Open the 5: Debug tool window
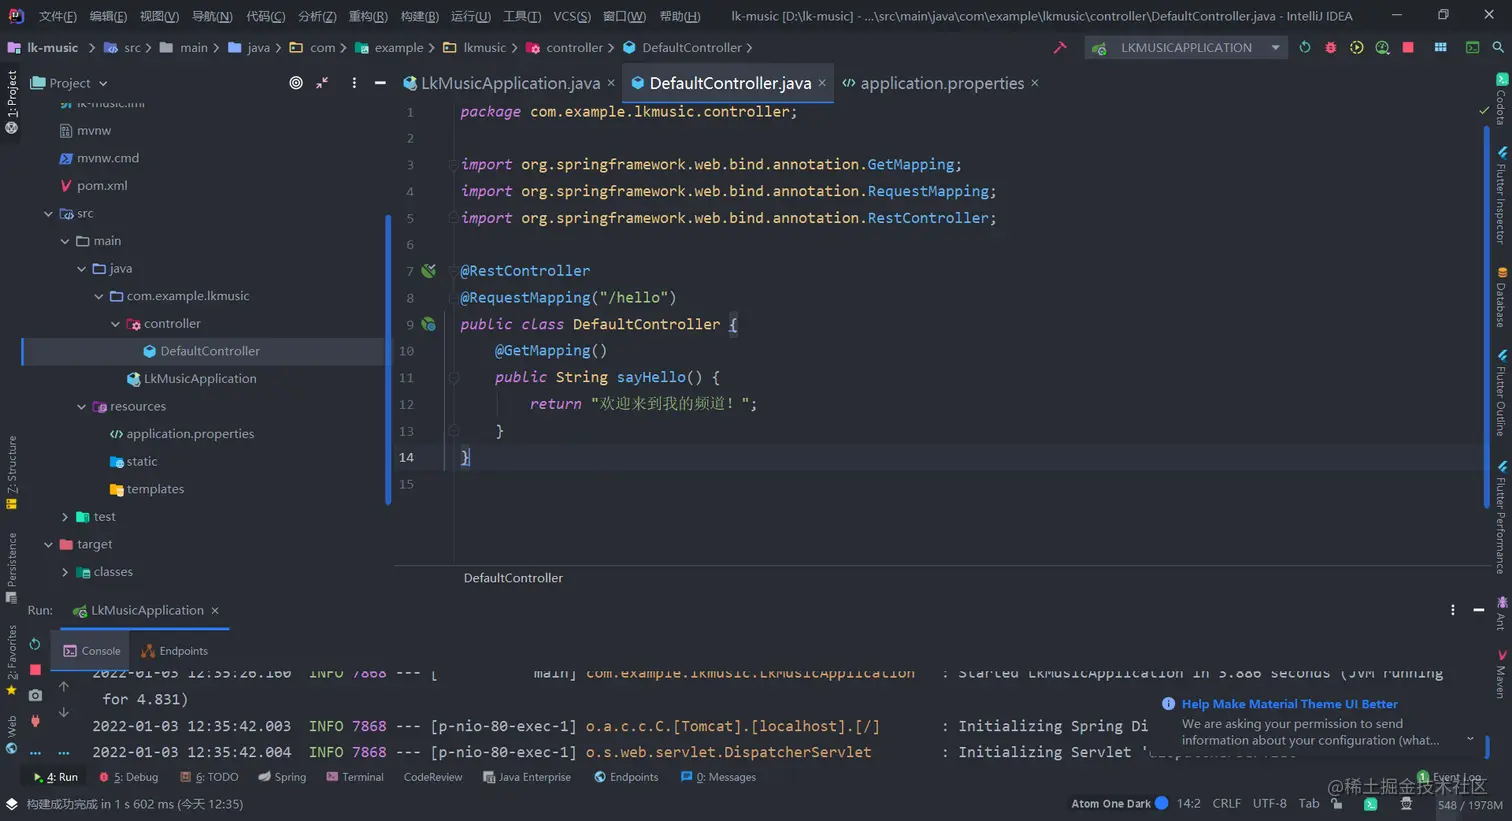This screenshot has width=1512, height=821. pos(128,777)
